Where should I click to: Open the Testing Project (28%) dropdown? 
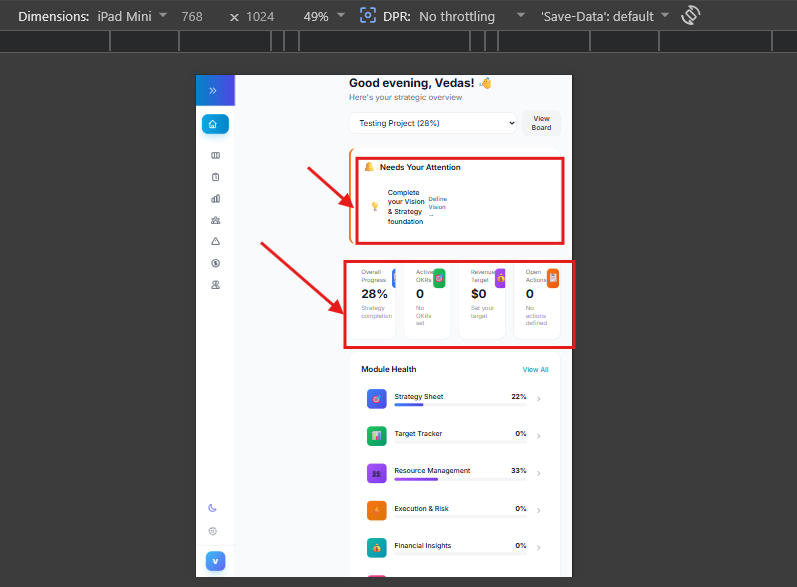click(433, 123)
